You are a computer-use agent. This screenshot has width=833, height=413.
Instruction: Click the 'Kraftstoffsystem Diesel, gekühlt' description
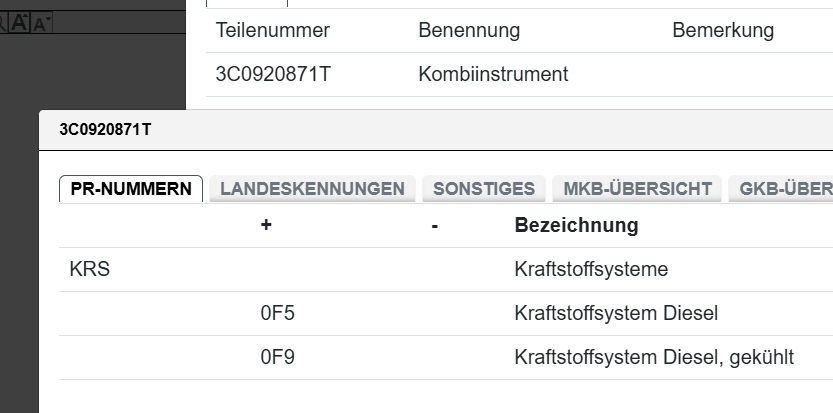[x=654, y=357]
